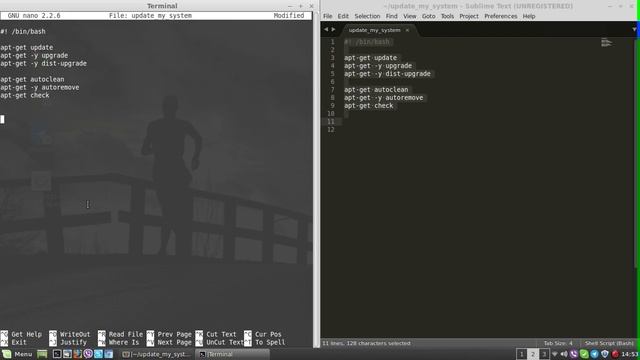Screen dimensions: 640x360
Task: Click "Cut Text" shortcut hint in nano
Action: coord(221,334)
